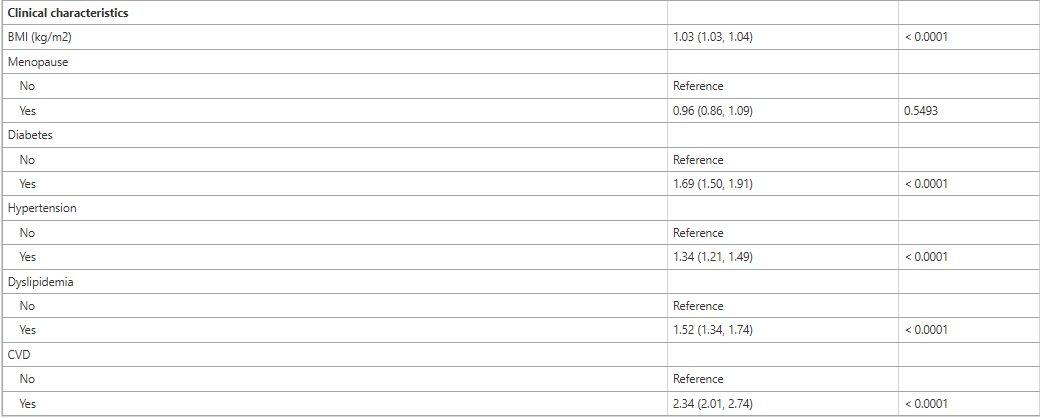1040x419 pixels.
Task: Click the BMI (kg/m2) row label
Action: pyautogui.click(x=40, y=38)
